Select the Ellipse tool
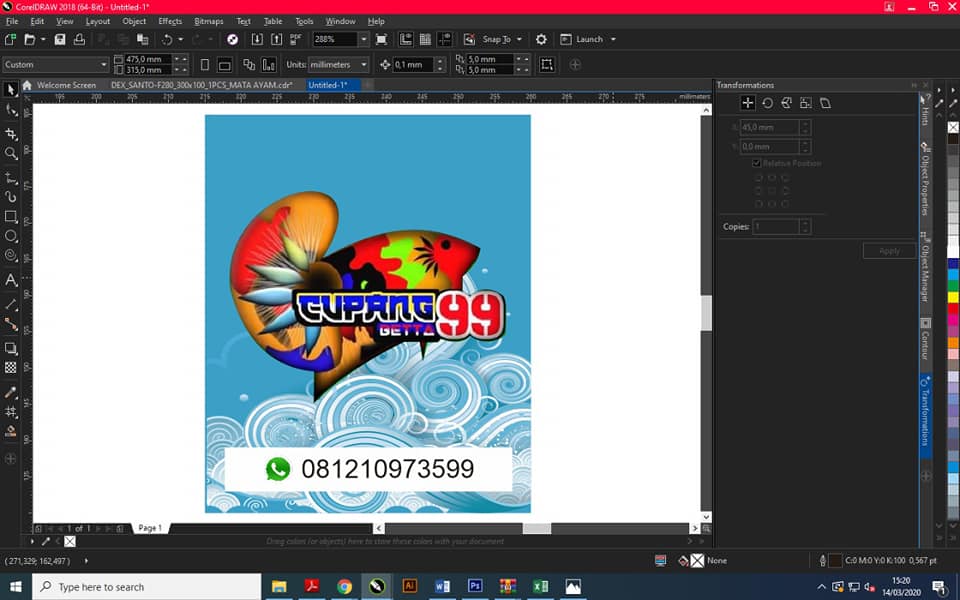 (x=10, y=236)
